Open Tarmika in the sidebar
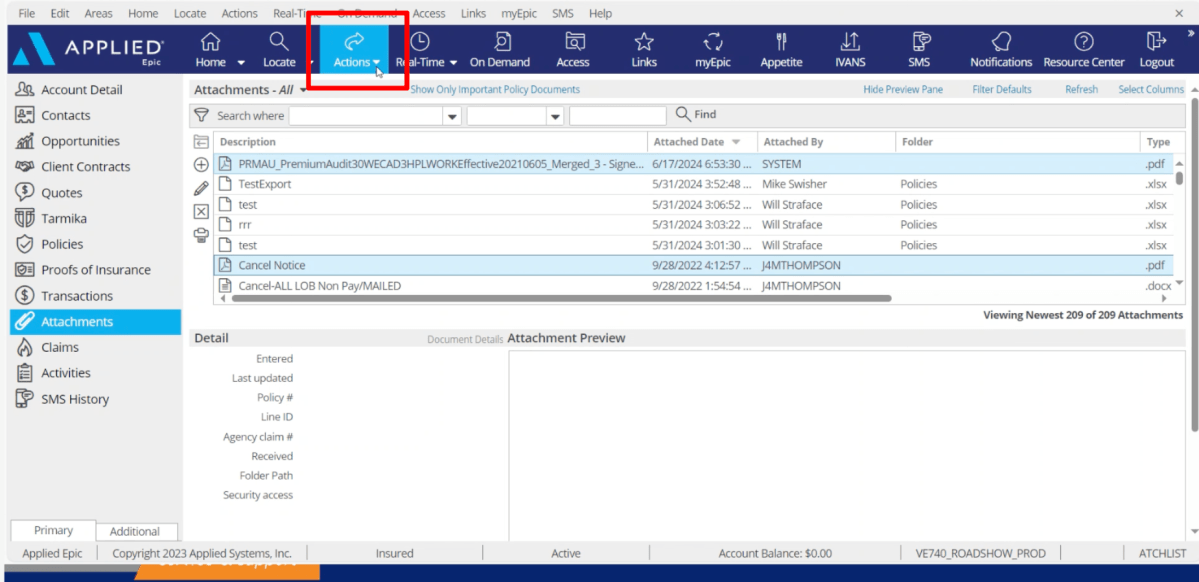This screenshot has width=1199, height=582. click(64, 219)
